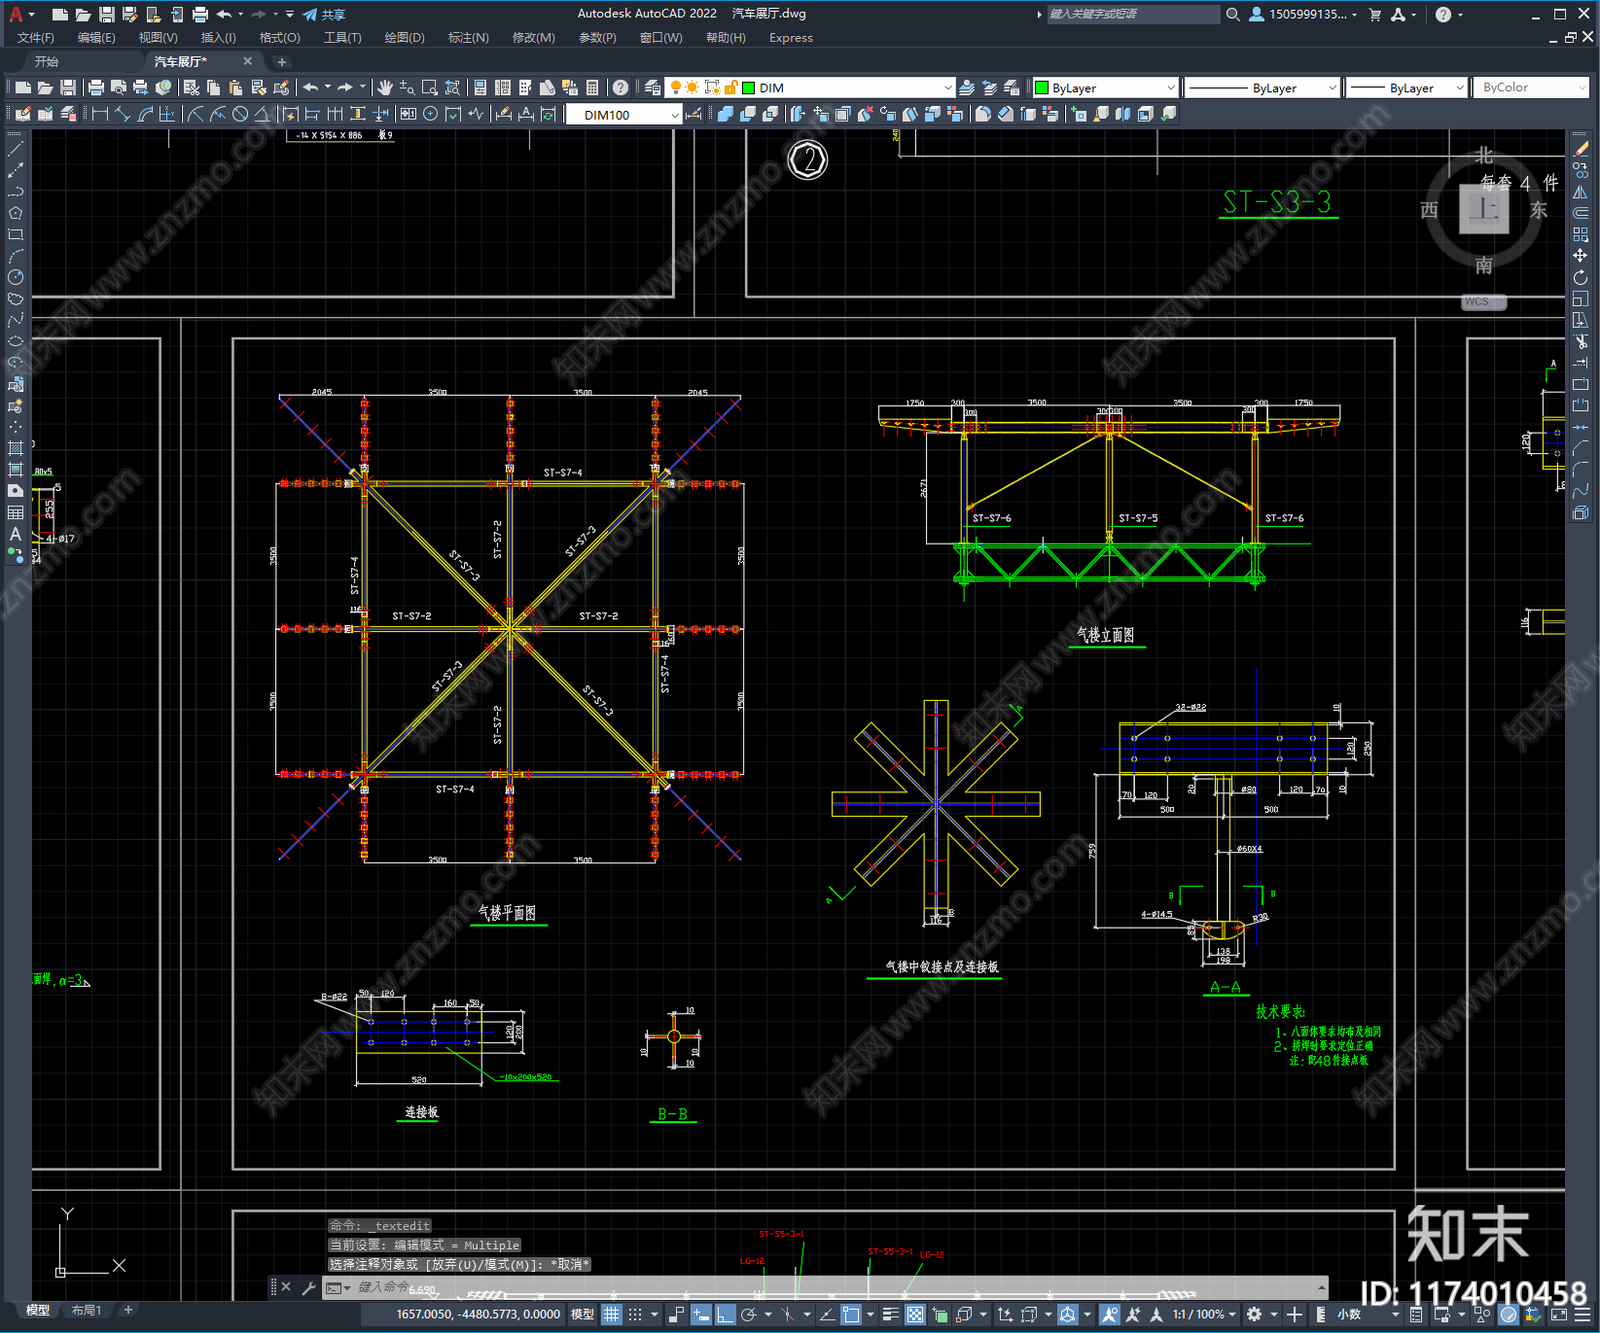Switch to the 开始 tab

point(47,62)
